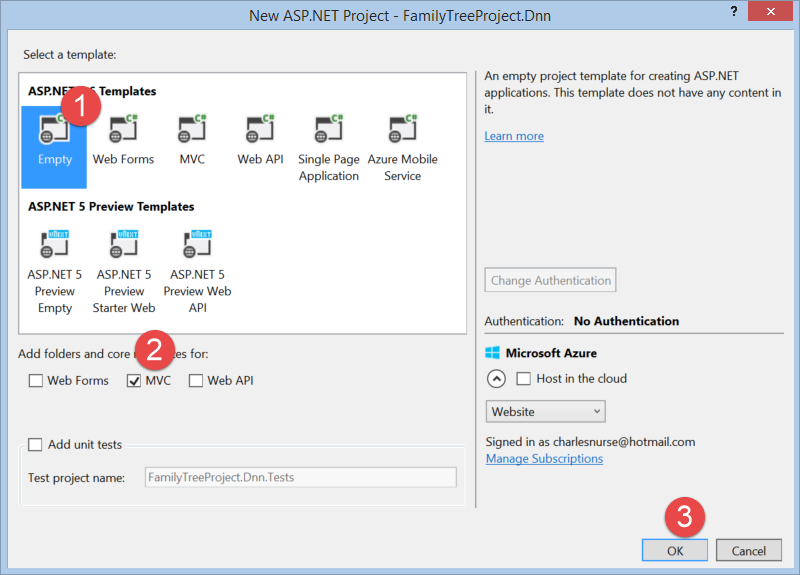This screenshot has height=575, width=800.
Task: Enable the Web Forms core references checkbox
Action: [x=36, y=381]
